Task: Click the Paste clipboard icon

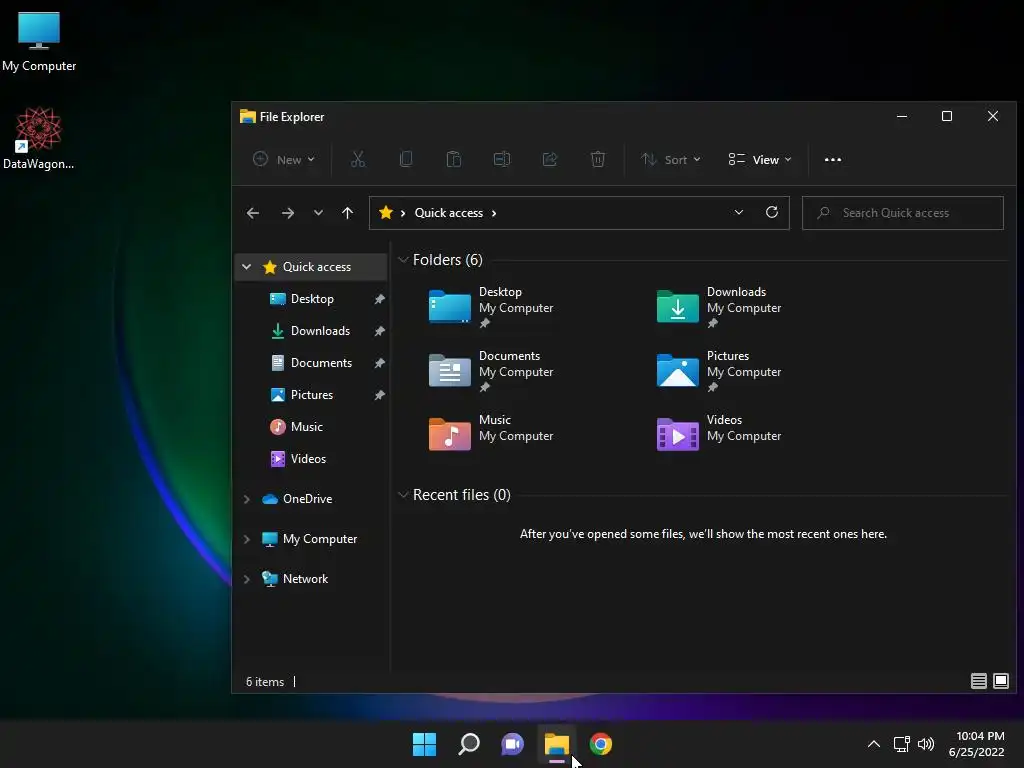Action: tap(453, 159)
